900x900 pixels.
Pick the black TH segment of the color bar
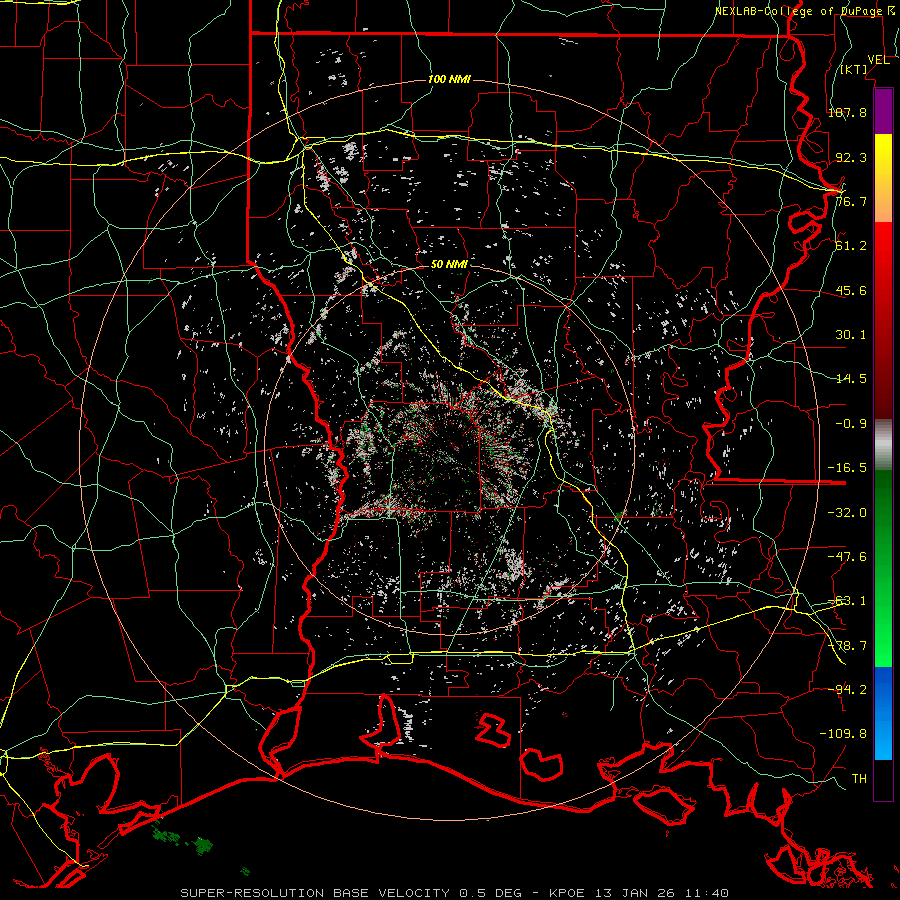(883, 779)
